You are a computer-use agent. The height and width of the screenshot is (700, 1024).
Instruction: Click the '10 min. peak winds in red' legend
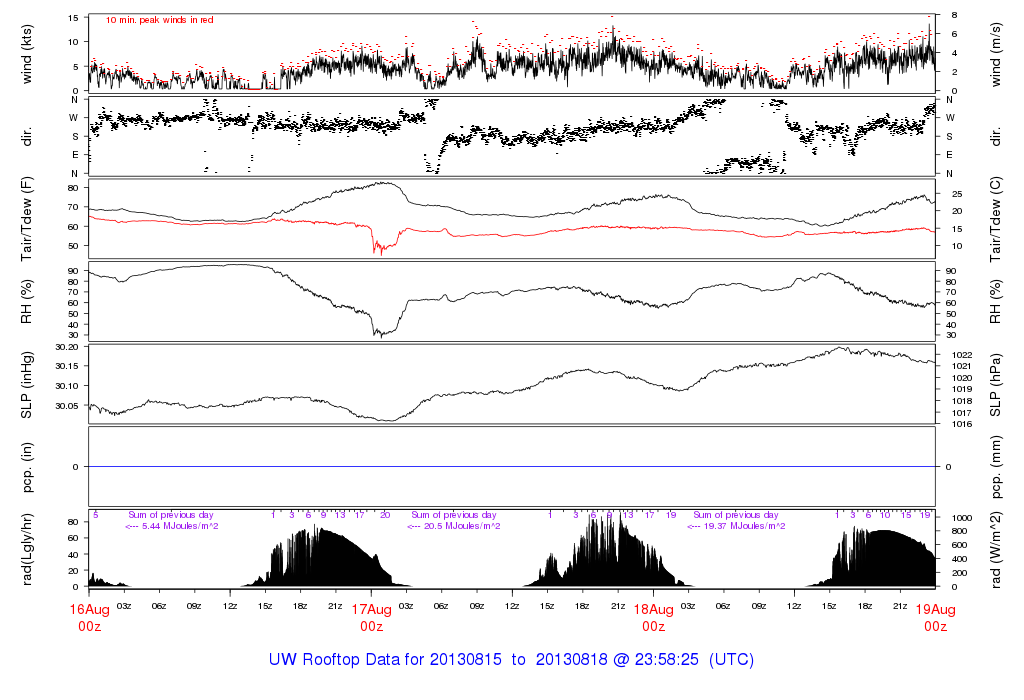coord(159,20)
